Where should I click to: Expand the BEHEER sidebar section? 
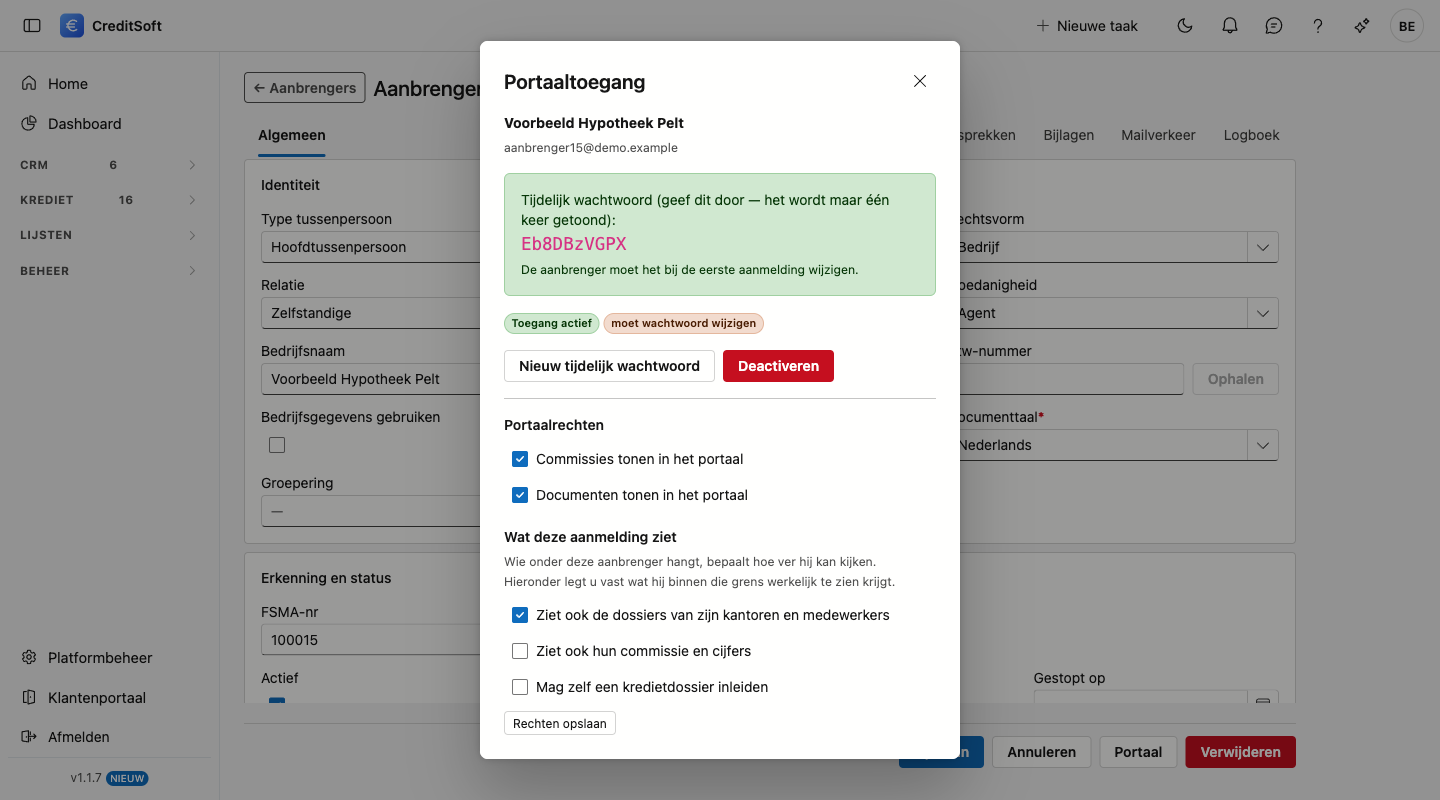110,271
